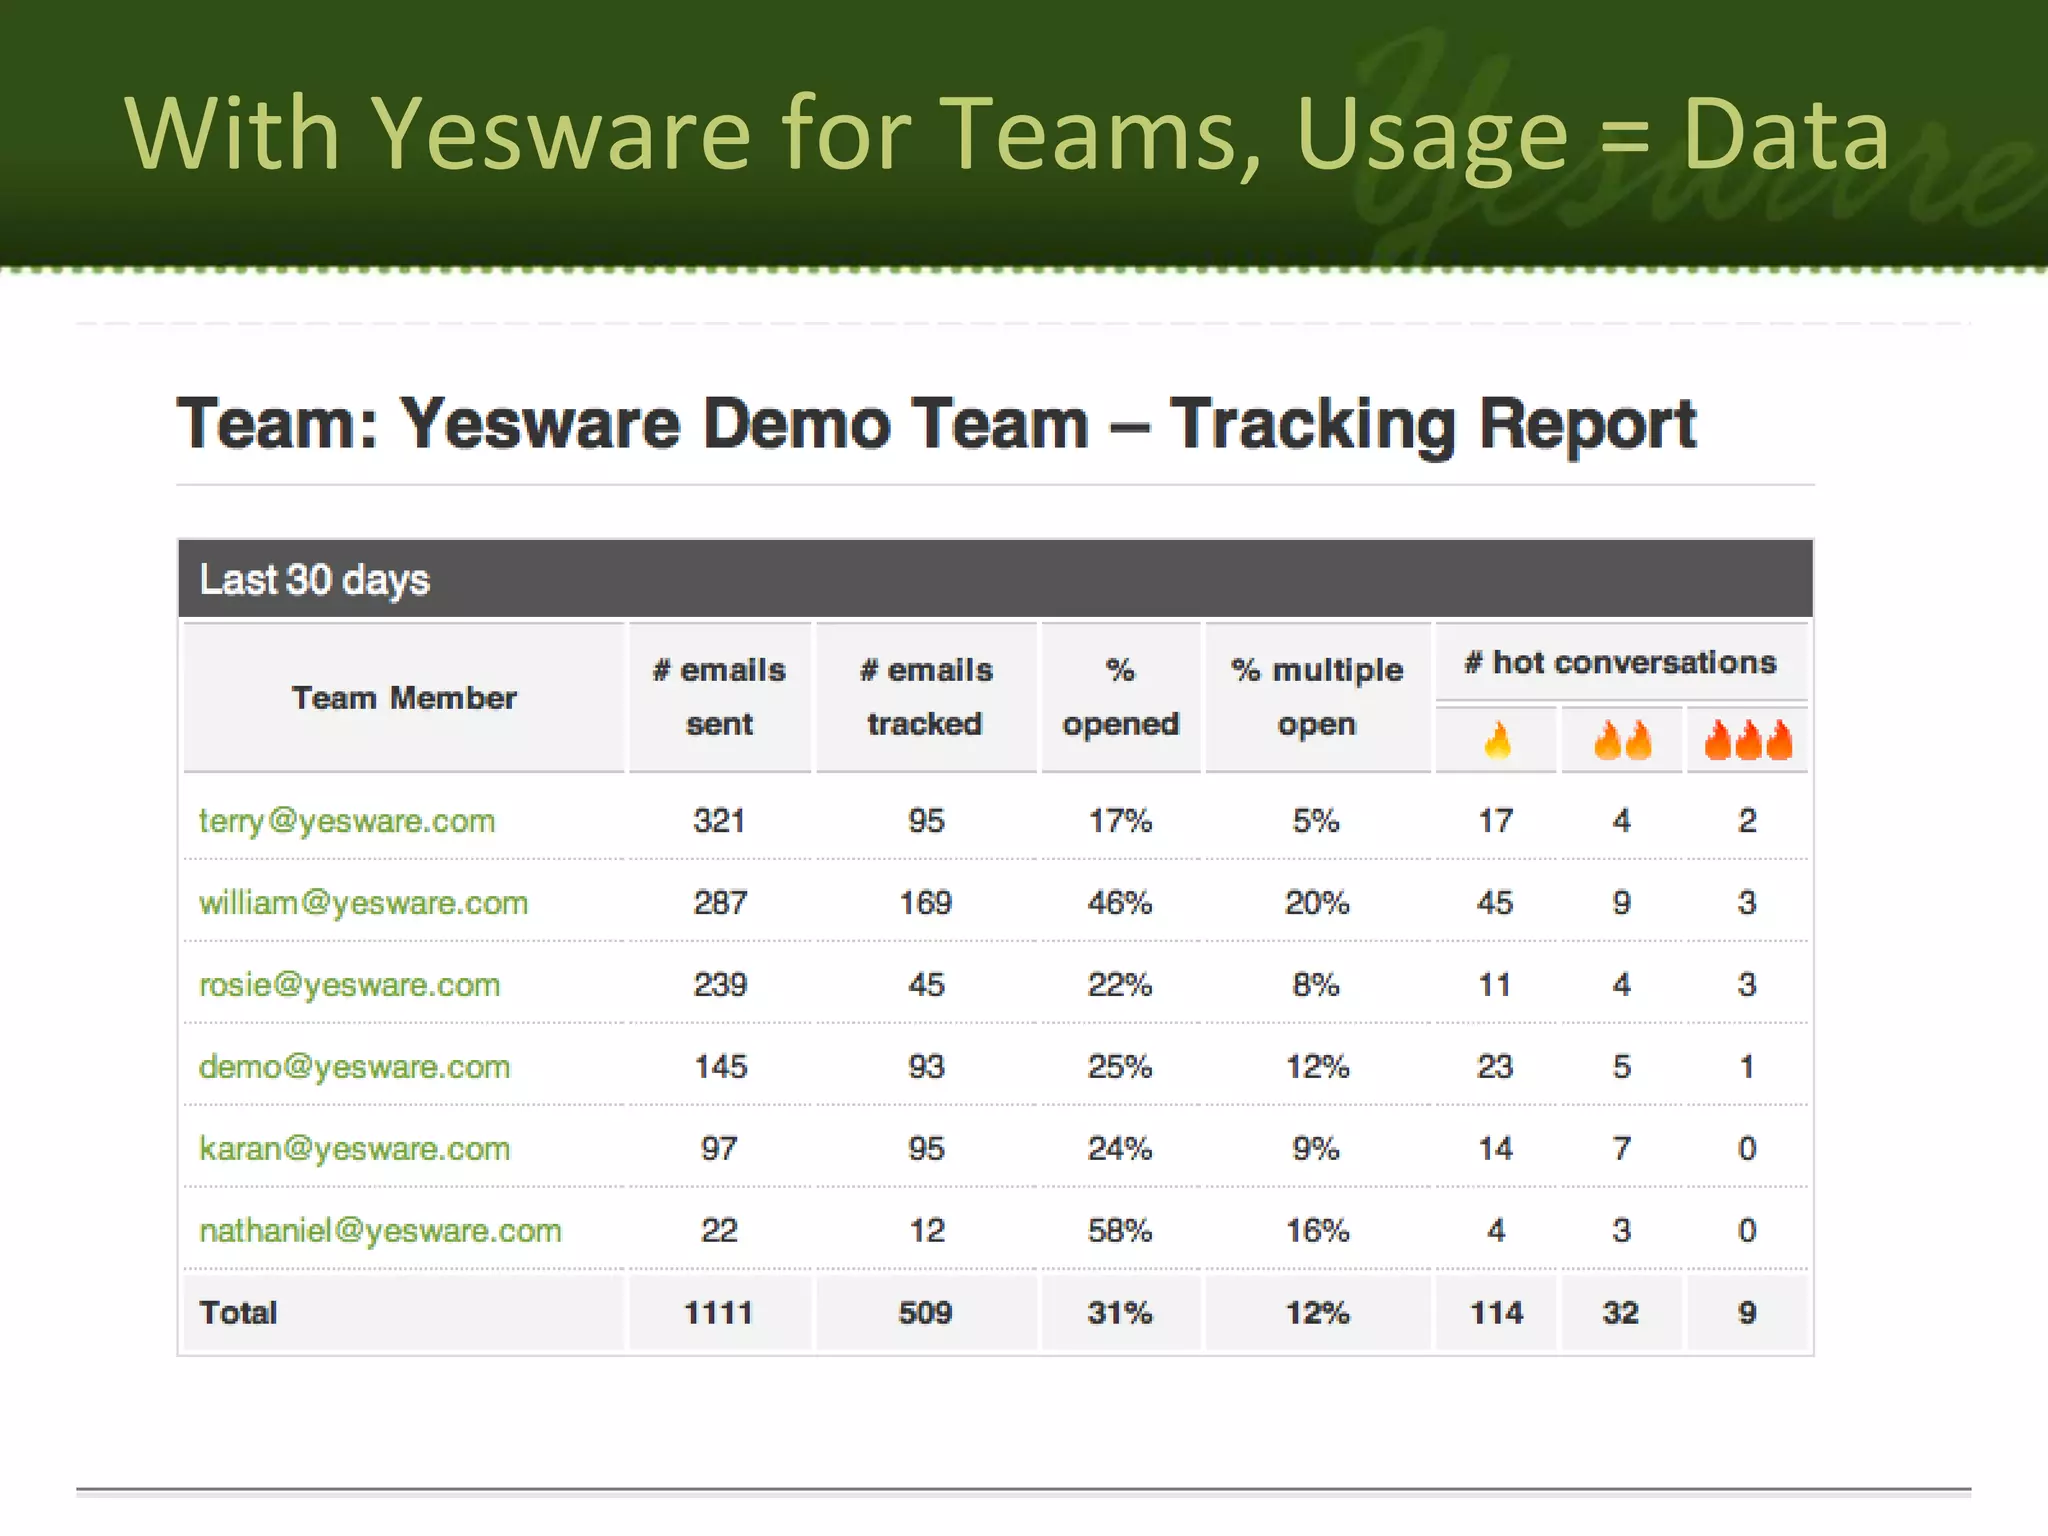The height and width of the screenshot is (1536, 2048).
Task: Click total single flame count 114
Action: click(x=1496, y=1313)
